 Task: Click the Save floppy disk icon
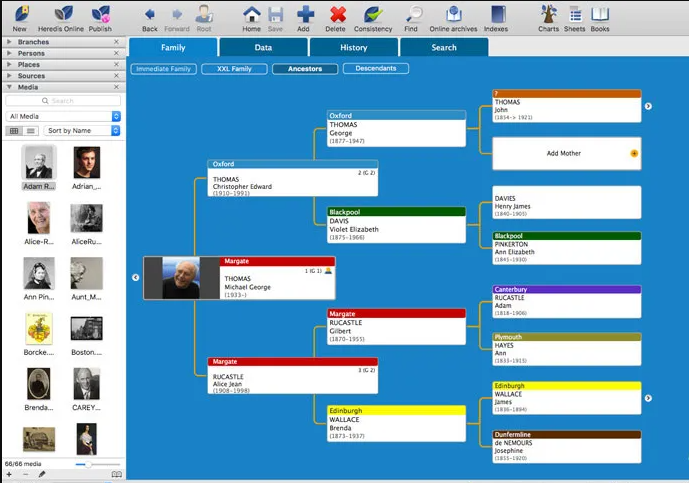point(276,14)
